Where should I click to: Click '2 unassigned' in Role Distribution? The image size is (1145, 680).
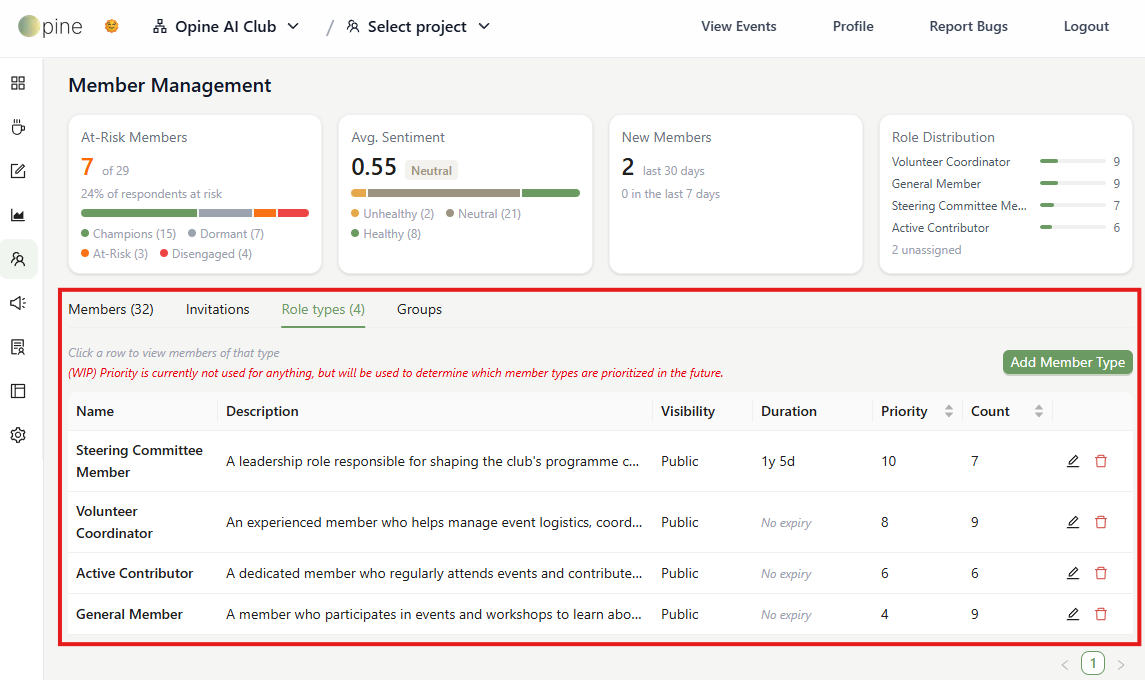pyautogui.click(x=926, y=250)
